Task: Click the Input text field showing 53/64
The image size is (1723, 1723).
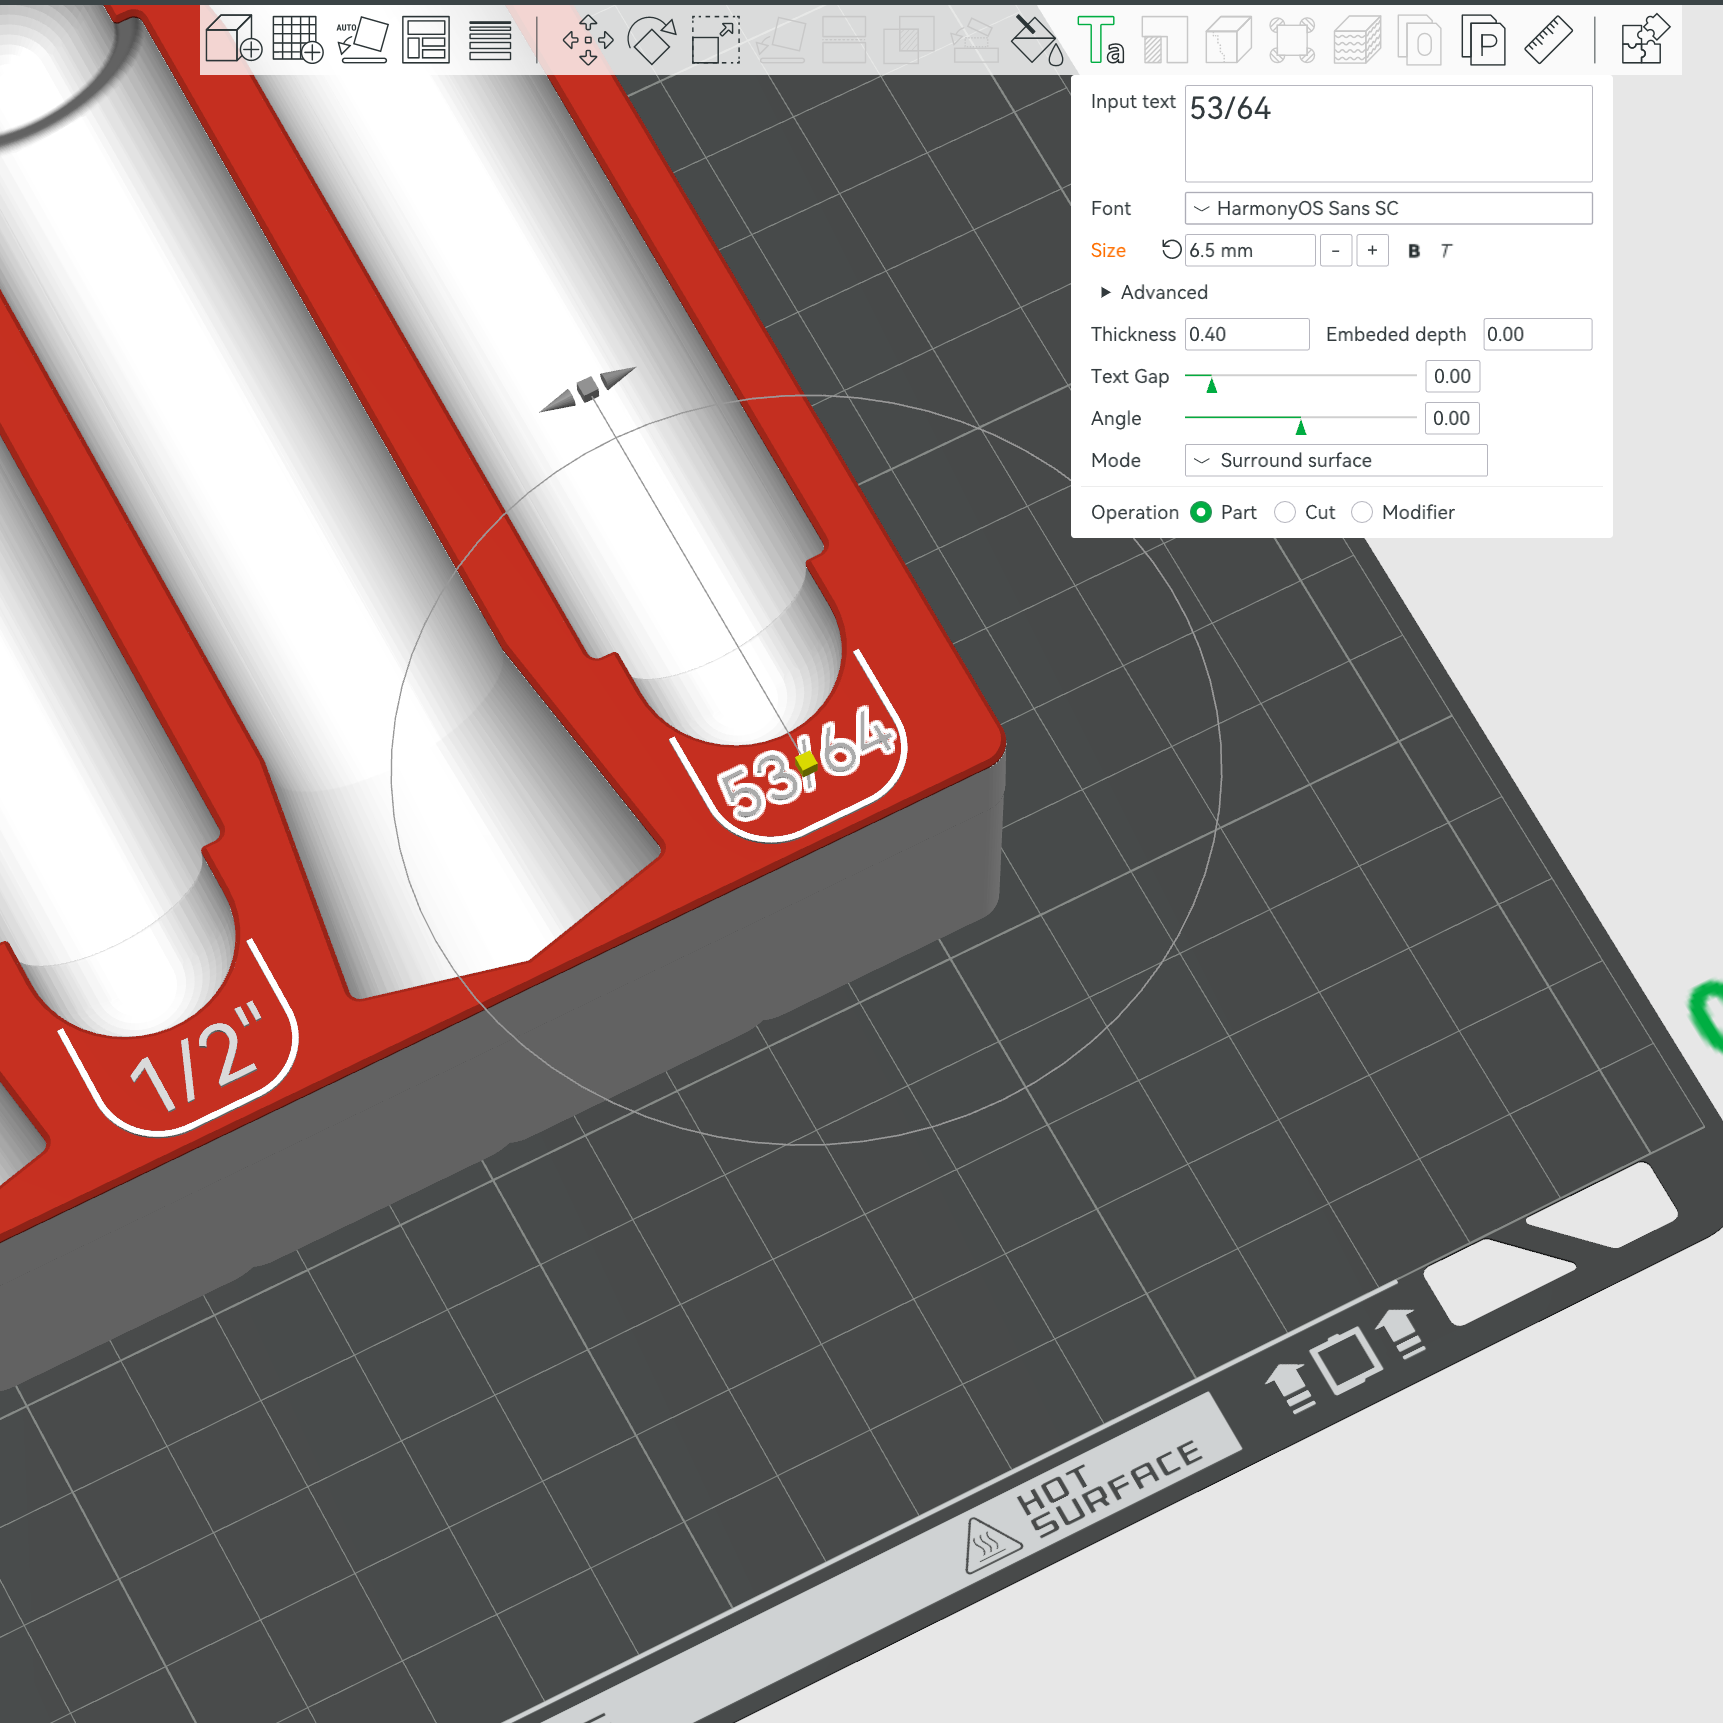Action: [1388, 133]
